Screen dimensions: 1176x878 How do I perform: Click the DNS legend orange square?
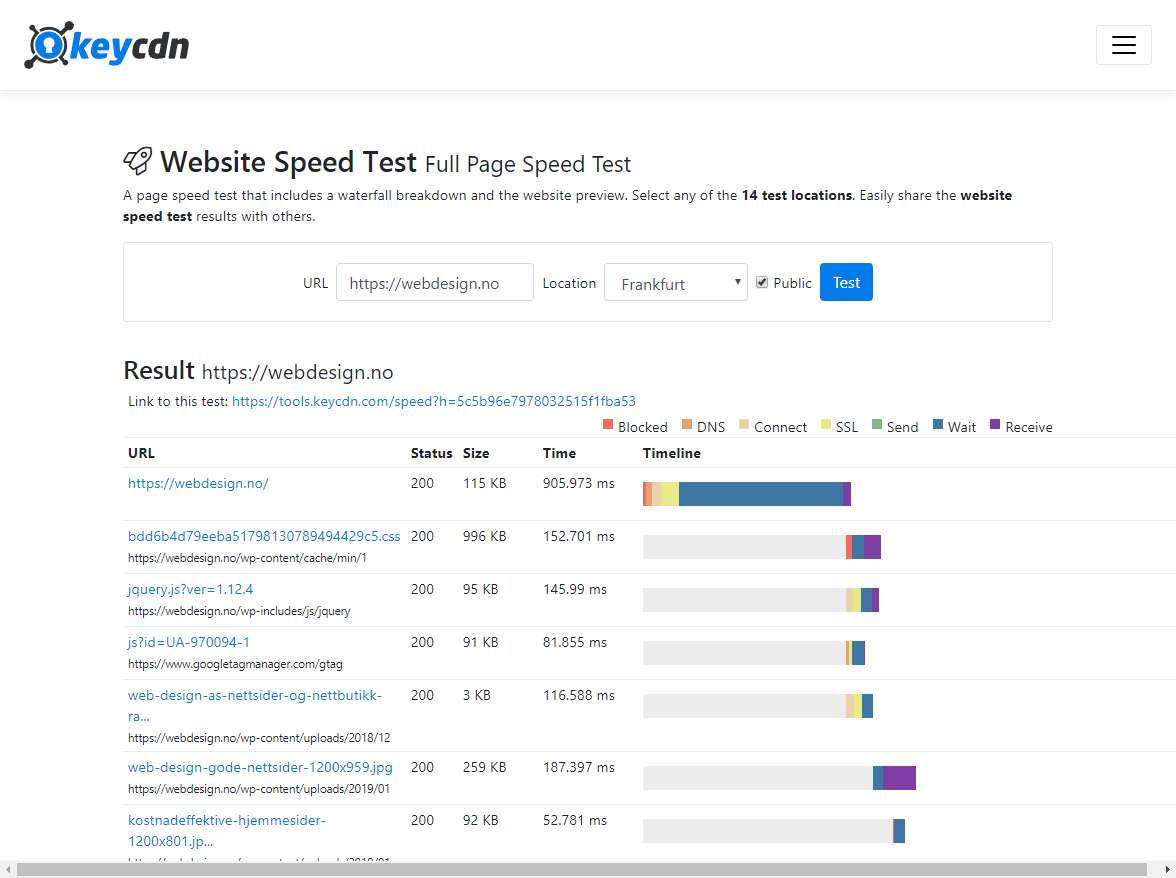pos(687,425)
